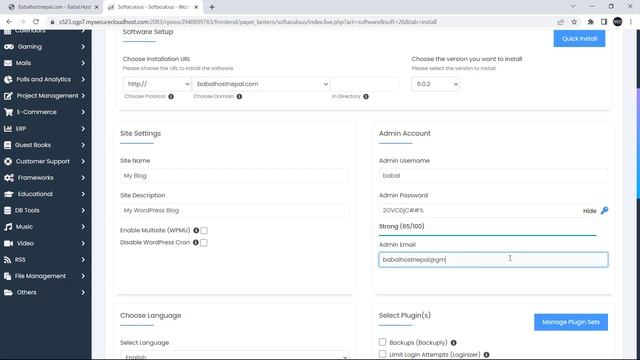Open the 6.0.2 version dropdown
This screenshot has width=640, height=360.
pos(436,84)
